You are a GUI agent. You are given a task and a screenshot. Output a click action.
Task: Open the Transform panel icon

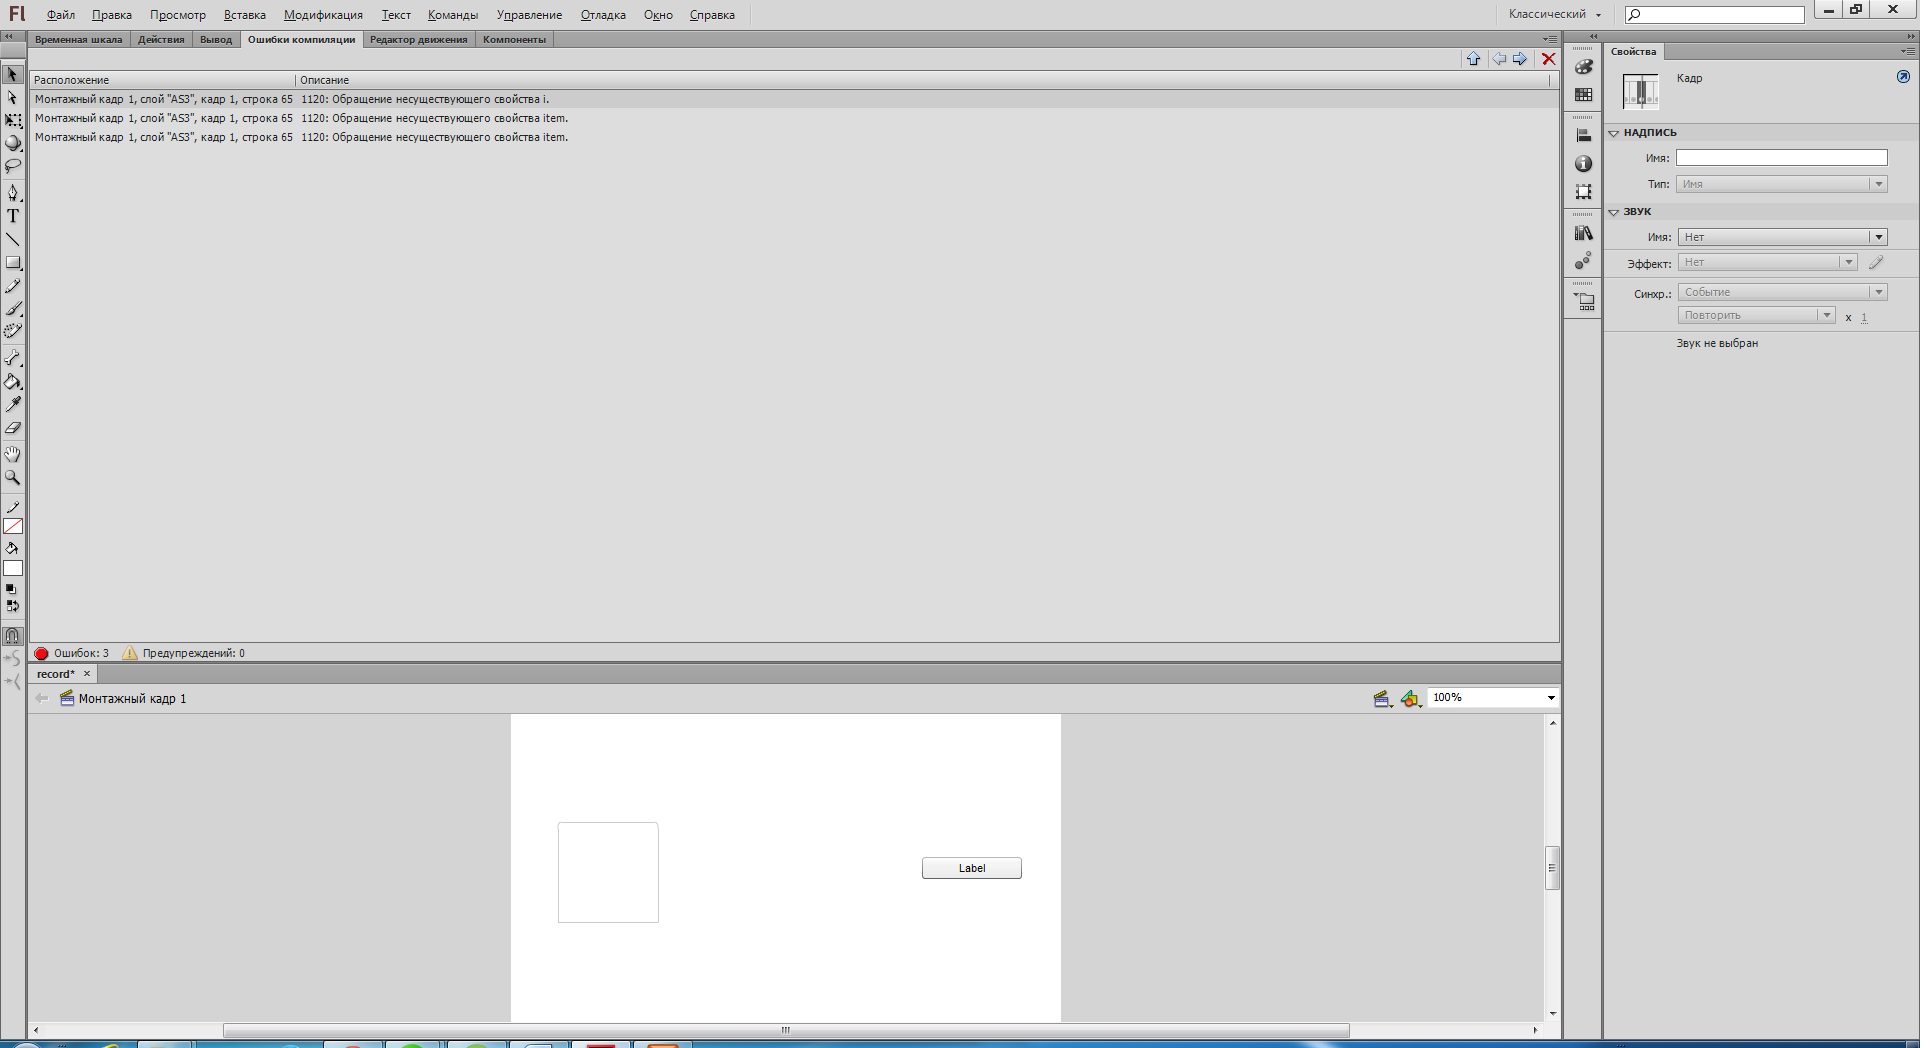pos(1583,192)
